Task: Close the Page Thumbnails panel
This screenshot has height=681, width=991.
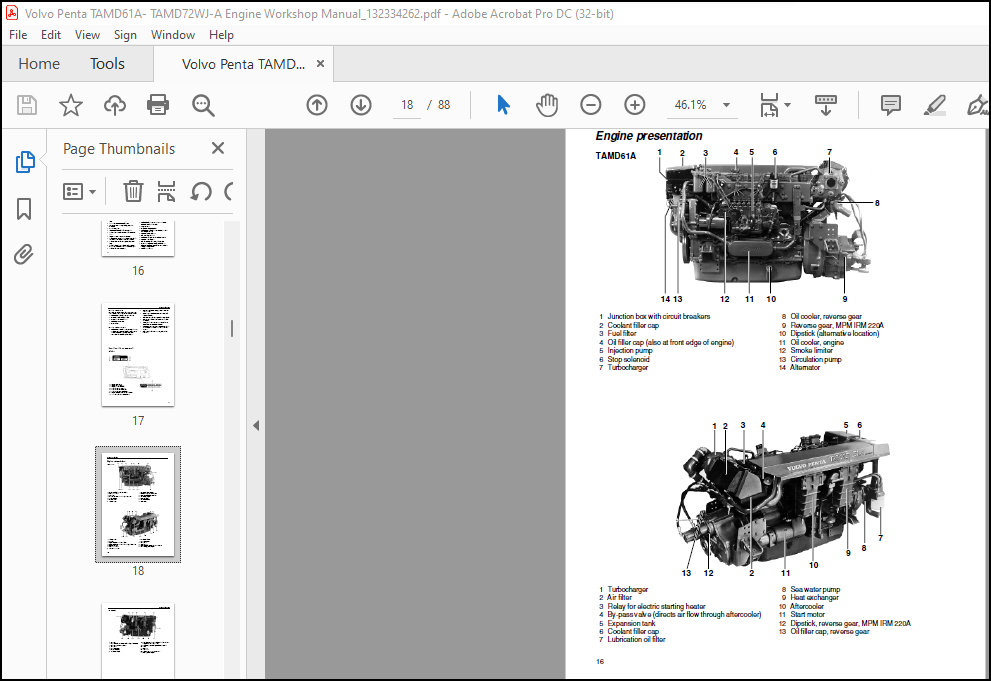Action: 218,148
